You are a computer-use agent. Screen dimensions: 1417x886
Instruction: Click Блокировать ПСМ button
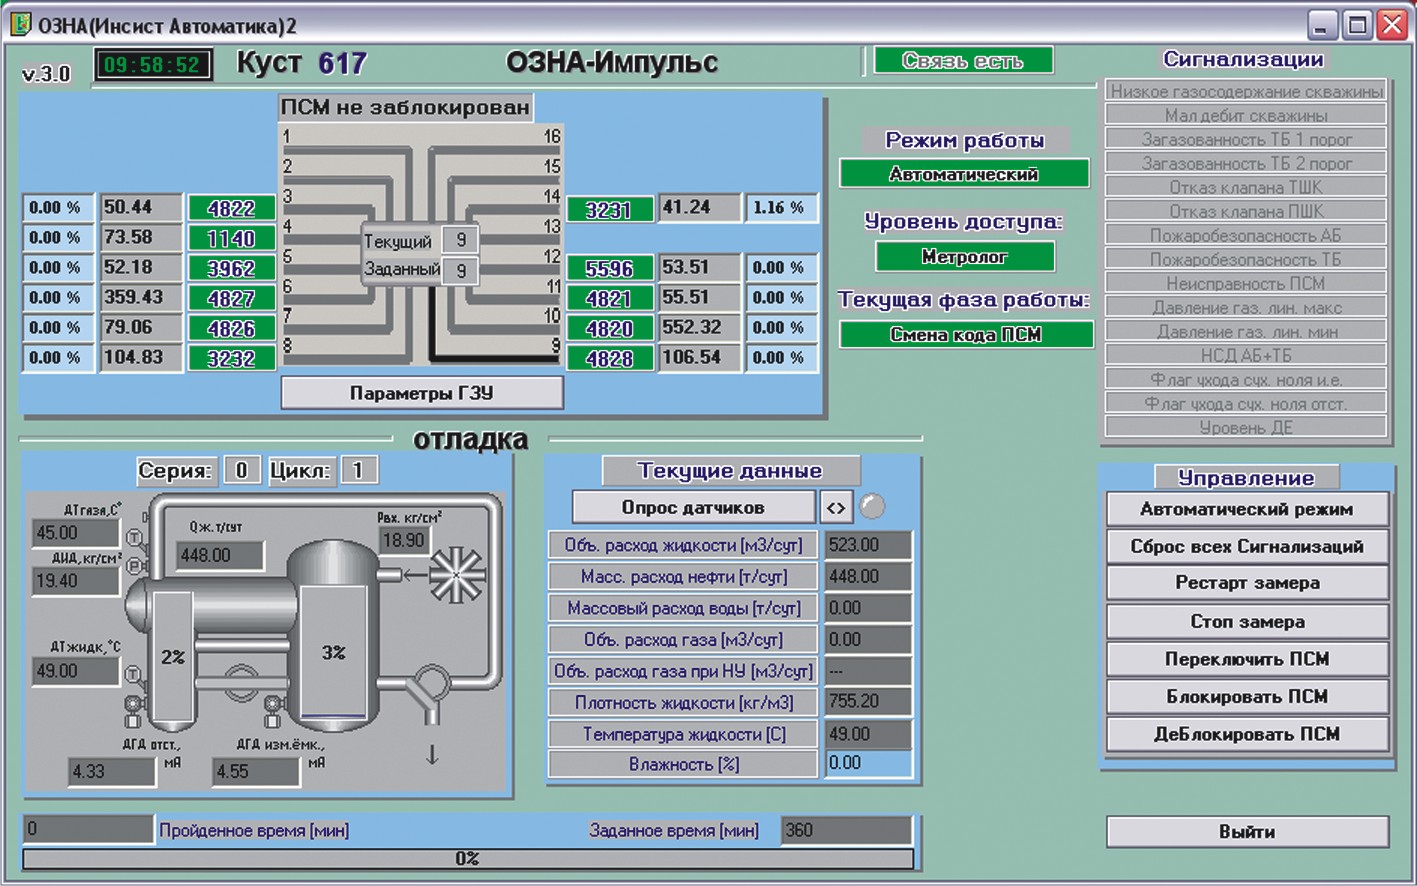1247,696
